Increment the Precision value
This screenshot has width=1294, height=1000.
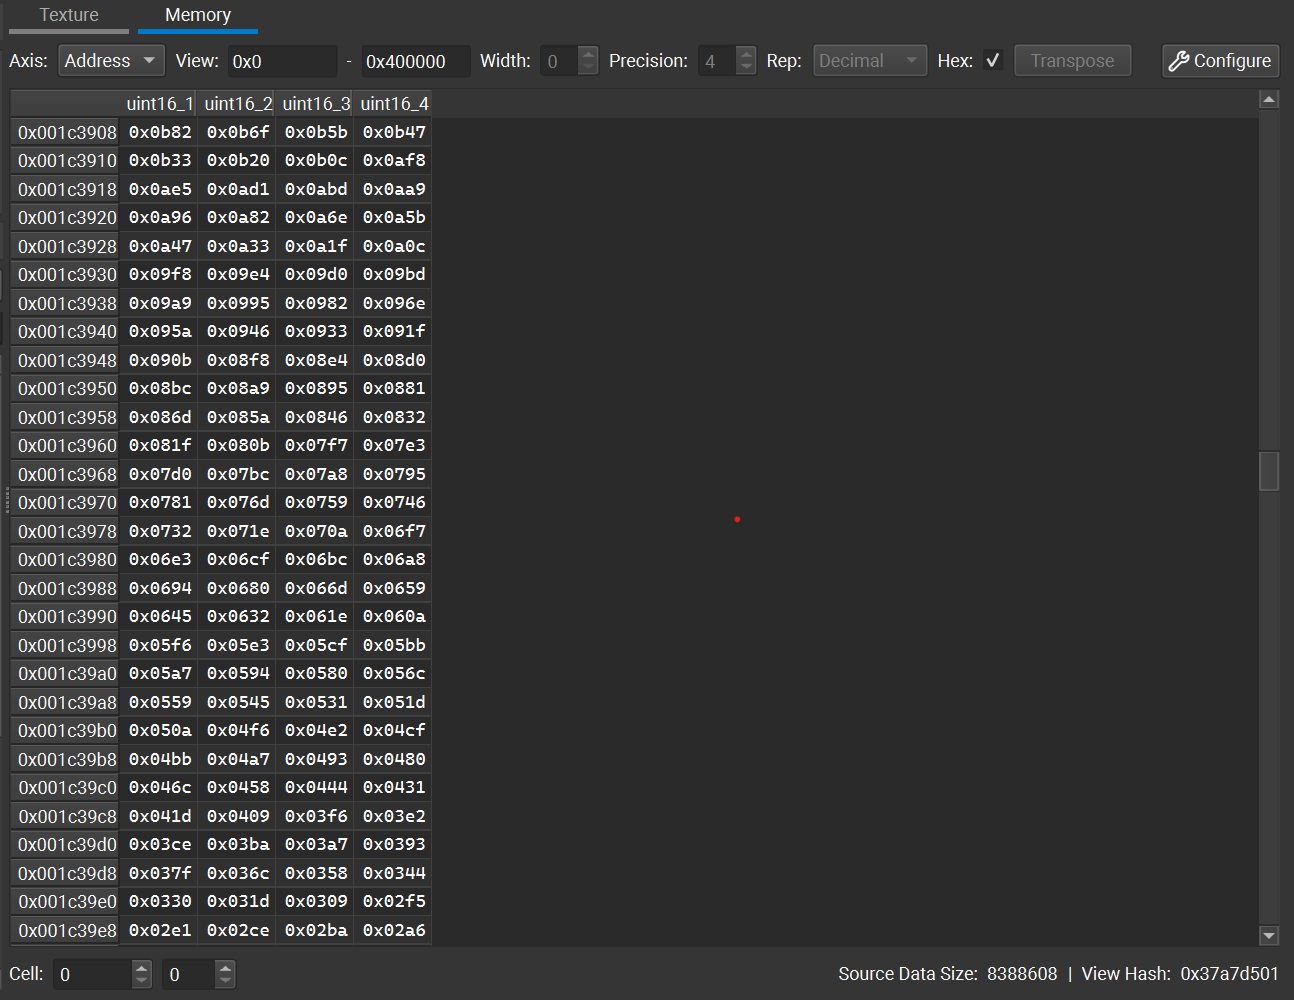[x=746, y=53]
